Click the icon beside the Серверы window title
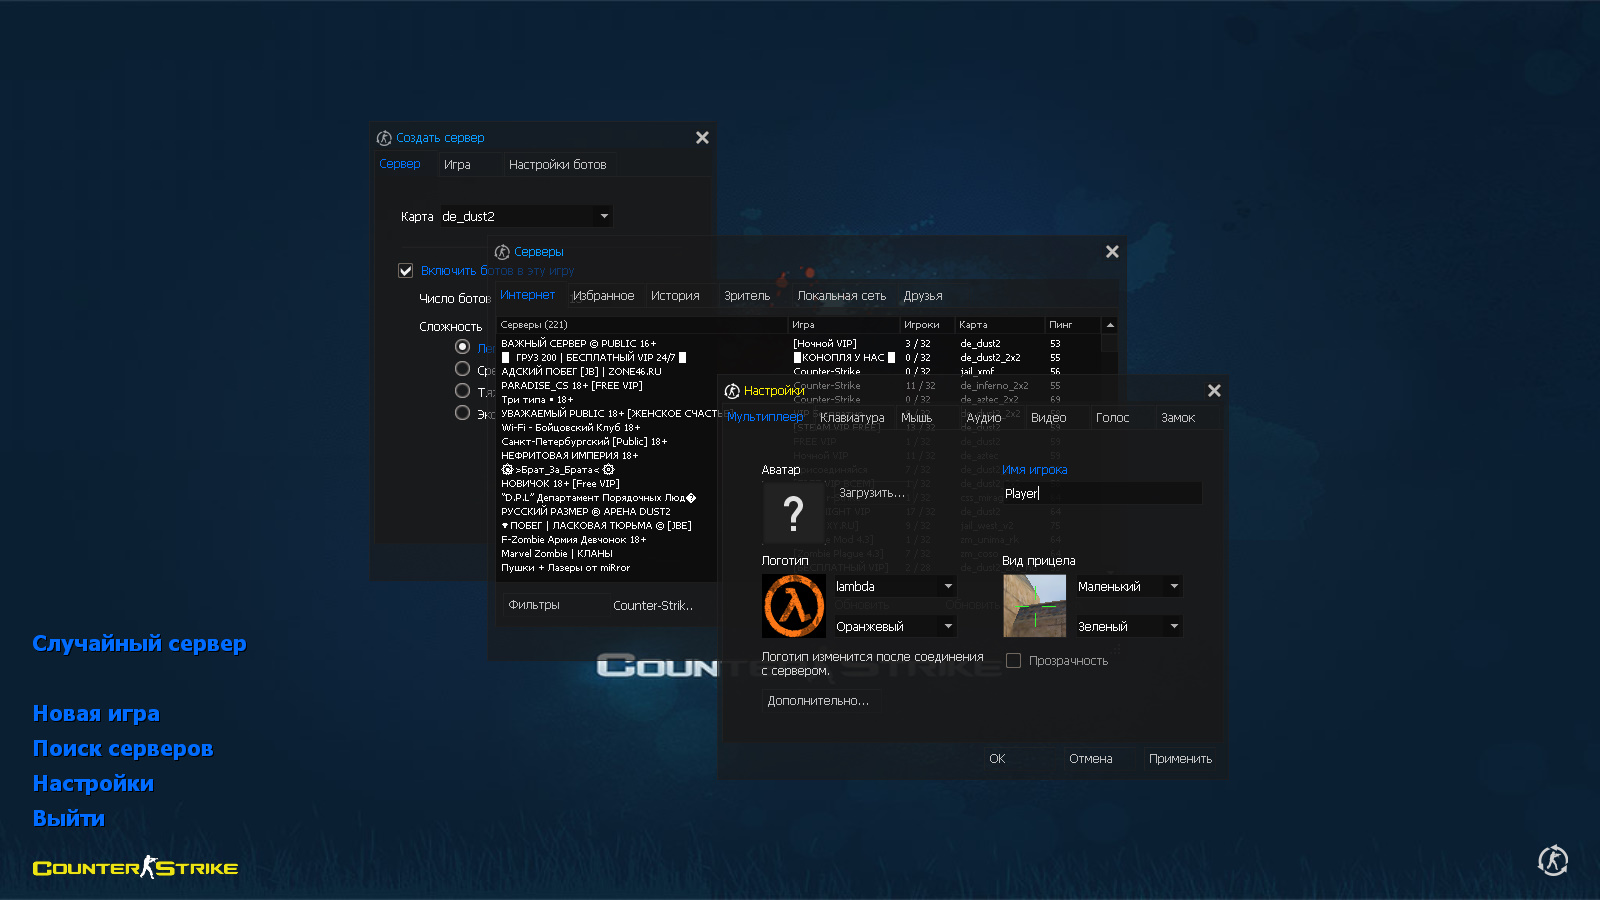The image size is (1600, 900). (502, 252)
